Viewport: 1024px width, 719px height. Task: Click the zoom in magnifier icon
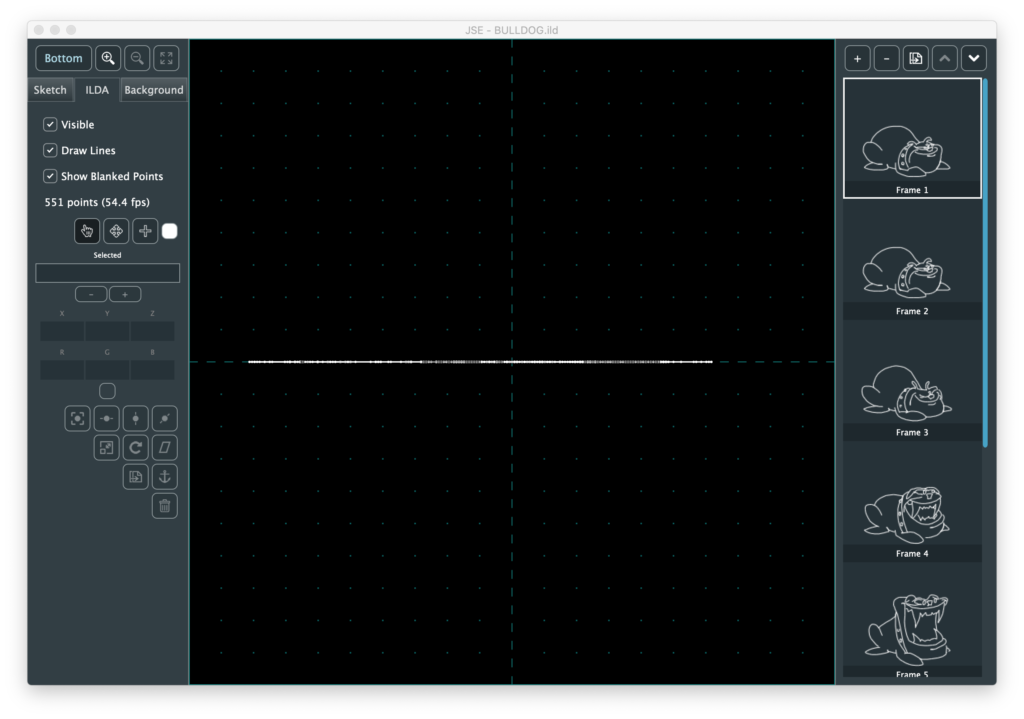(108, 58)
